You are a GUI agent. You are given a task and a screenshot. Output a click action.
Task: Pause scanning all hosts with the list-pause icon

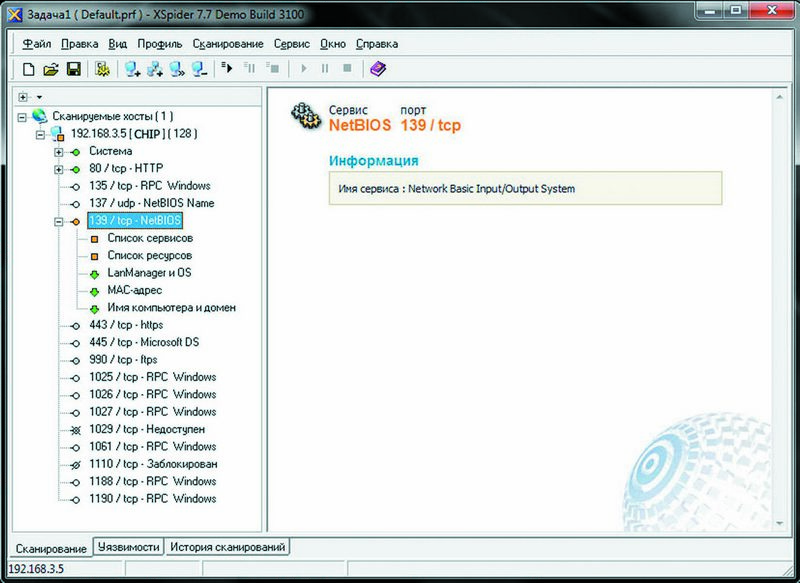point(249,67)
